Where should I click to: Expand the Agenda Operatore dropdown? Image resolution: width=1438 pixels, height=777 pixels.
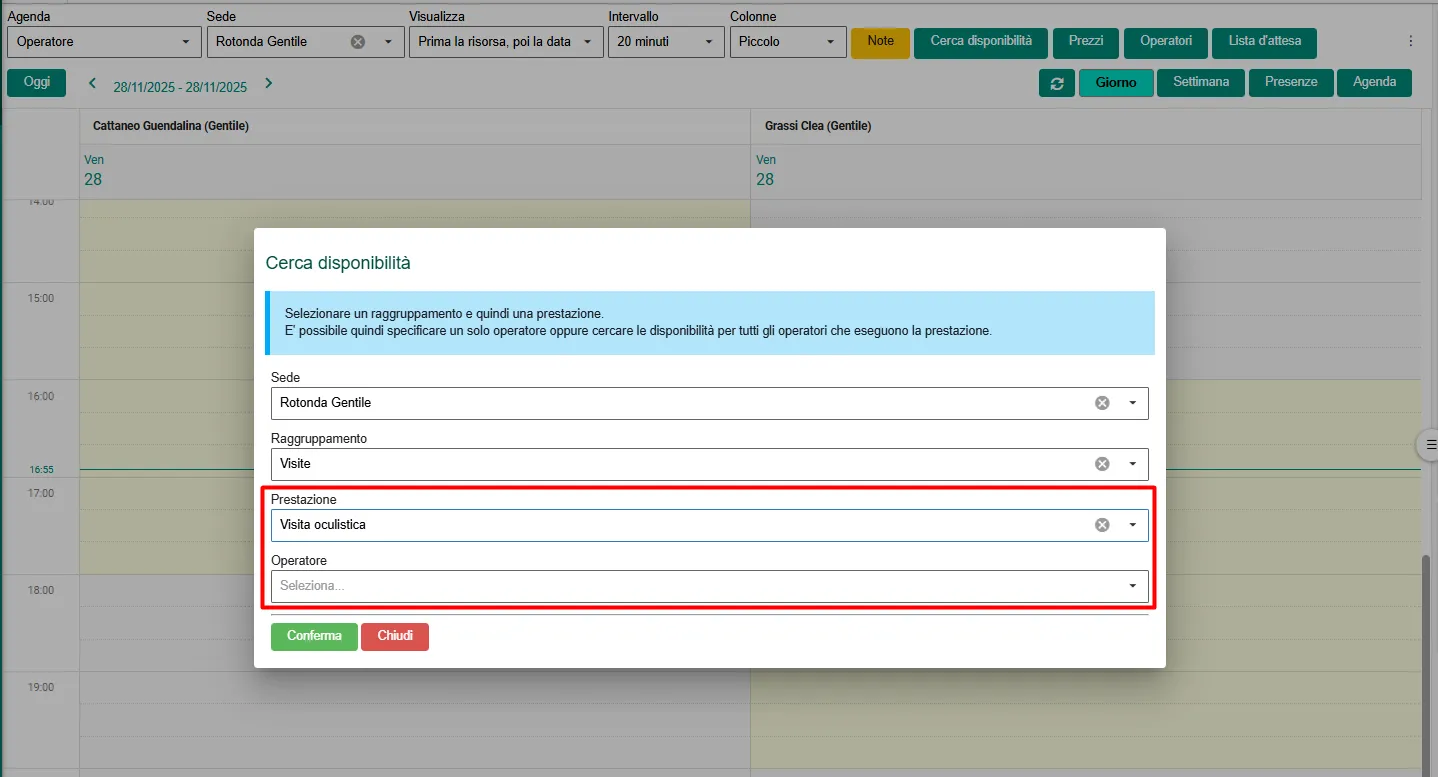[101, 42]
